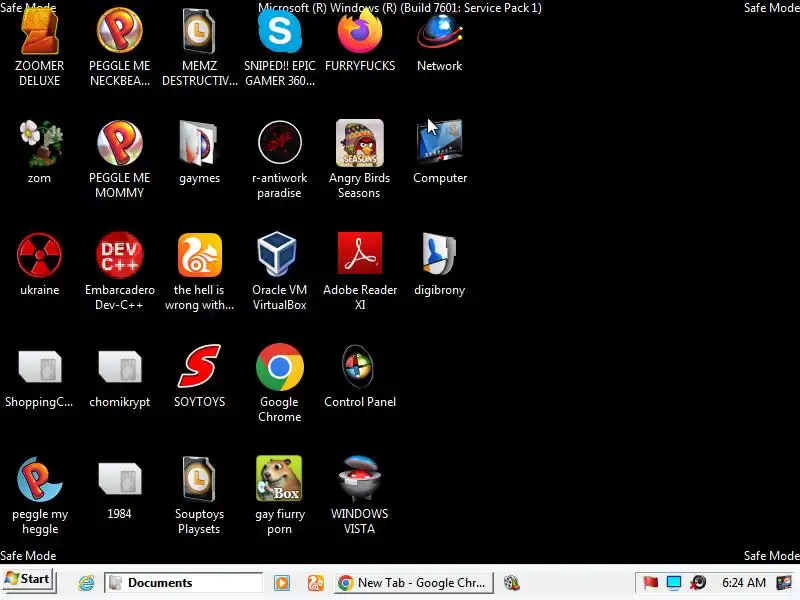Click the MEMZ DESTRUCTIV... icon
The width and height of the screenshot is (800, 600).
[x=199, y=31]
